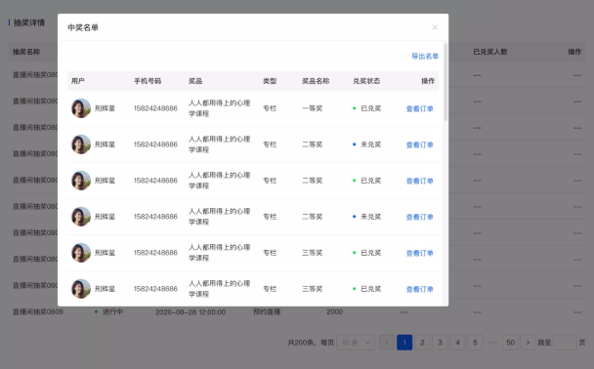Click the 手机号码 column header
This screenshot has height=369, width=594.
pyautogui.click(x=147, y=81)
